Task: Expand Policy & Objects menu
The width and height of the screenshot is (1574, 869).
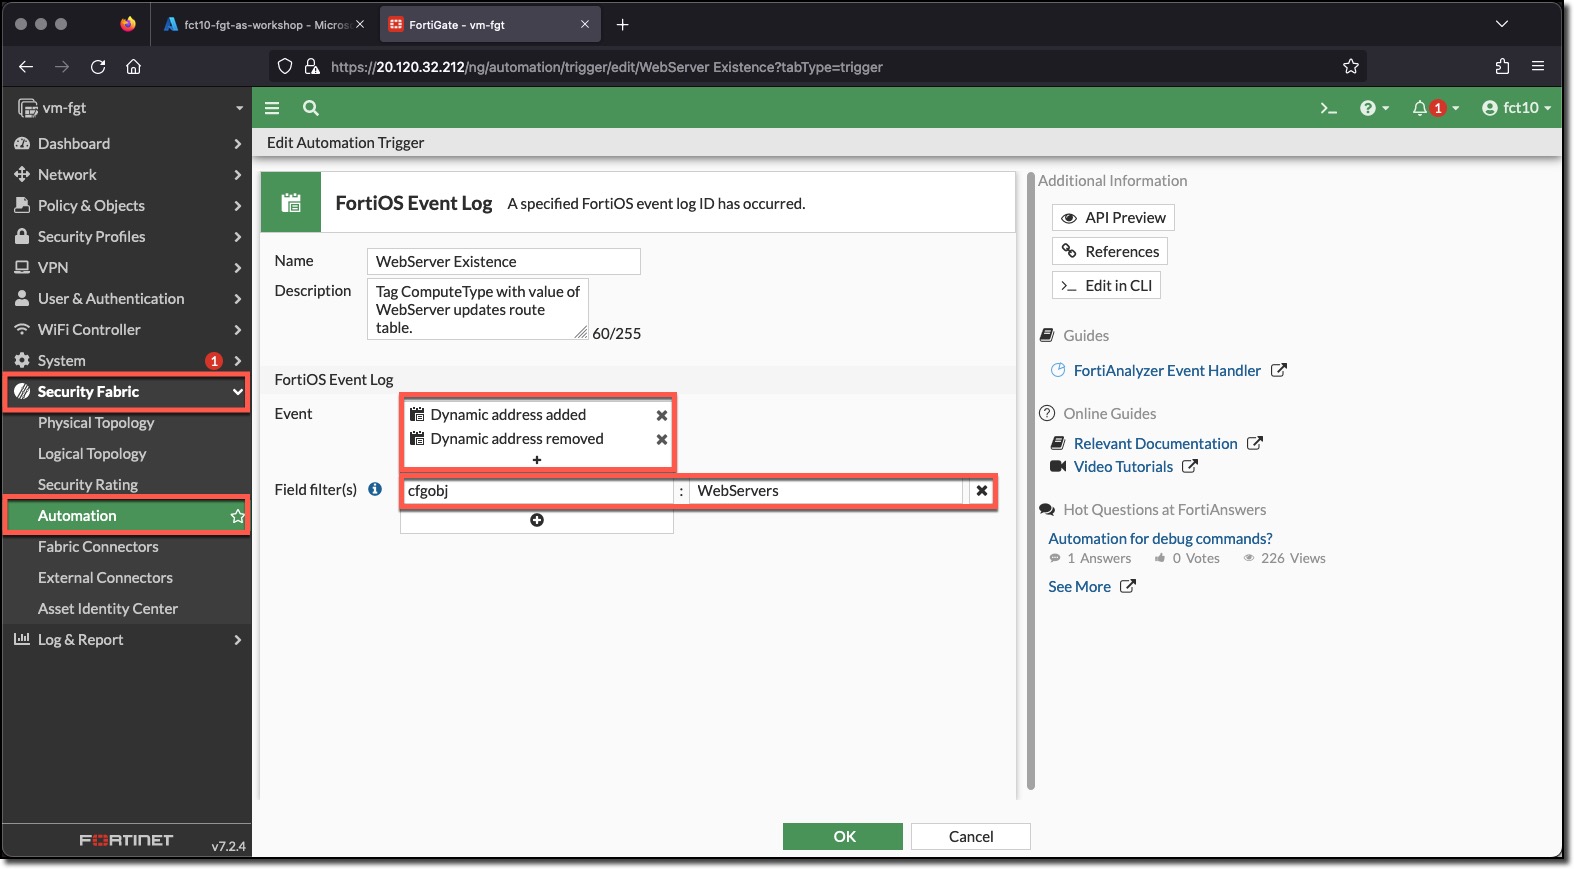Action: [x=127, y=206]
